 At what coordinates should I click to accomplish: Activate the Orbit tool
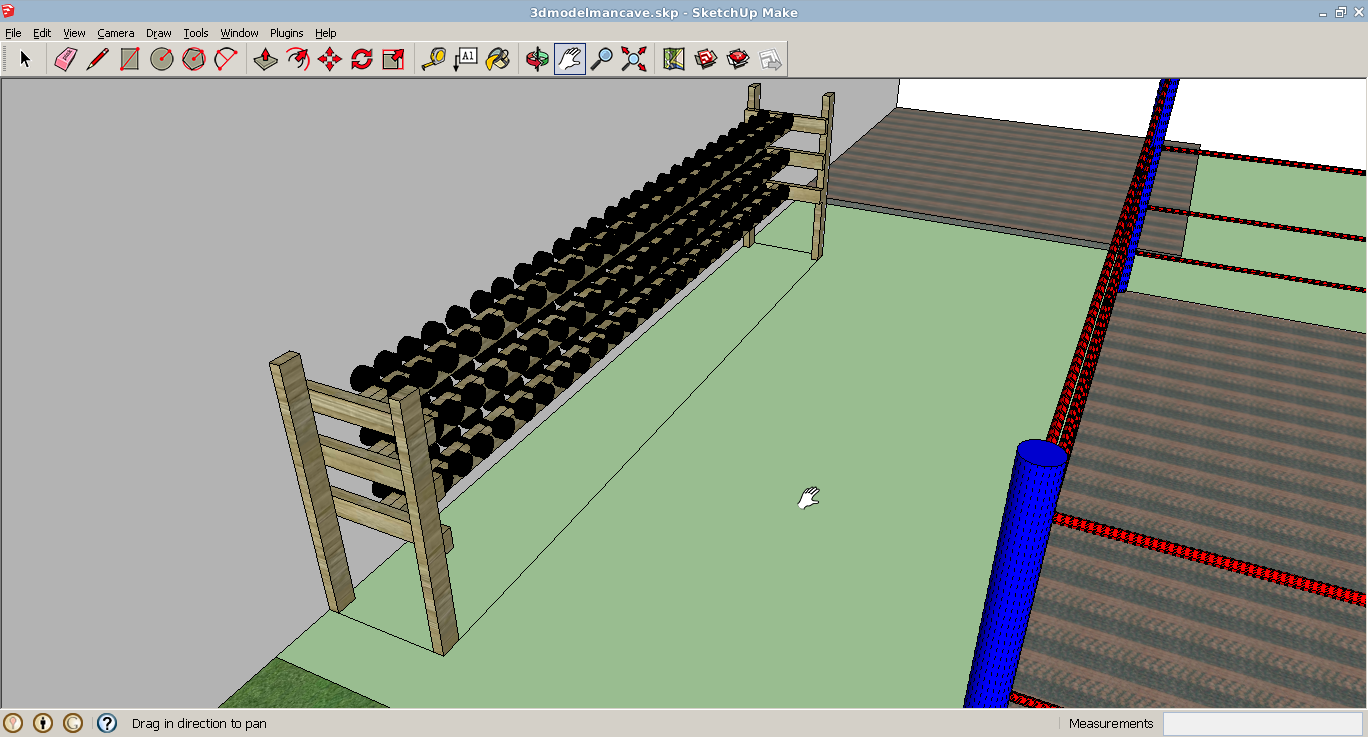point(537,59)
